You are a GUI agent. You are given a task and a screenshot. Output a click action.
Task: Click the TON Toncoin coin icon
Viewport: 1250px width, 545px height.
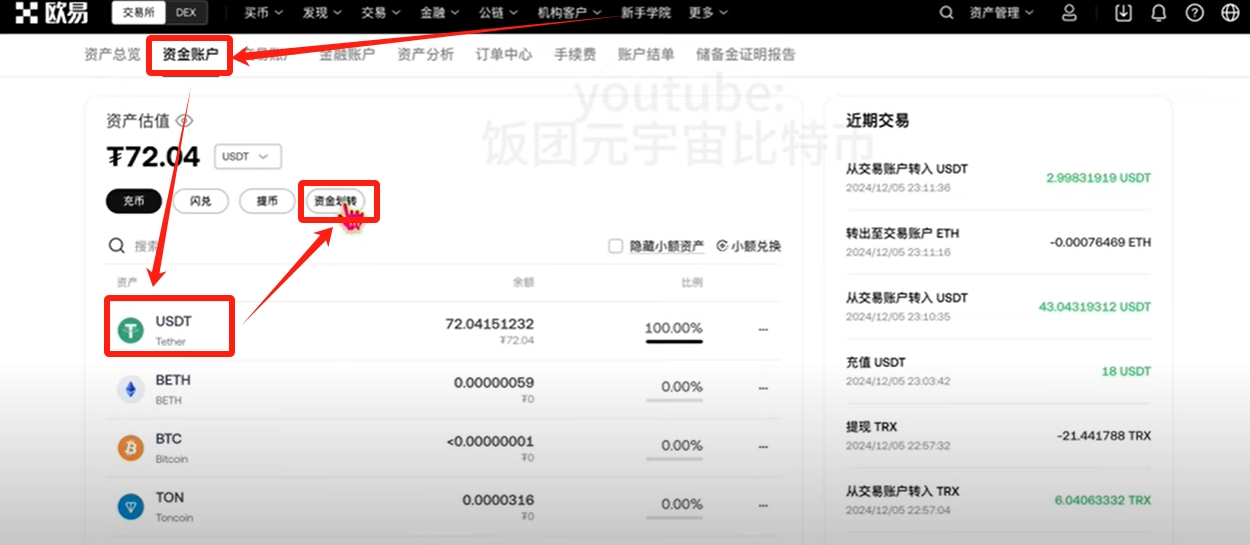pos(131,507)
